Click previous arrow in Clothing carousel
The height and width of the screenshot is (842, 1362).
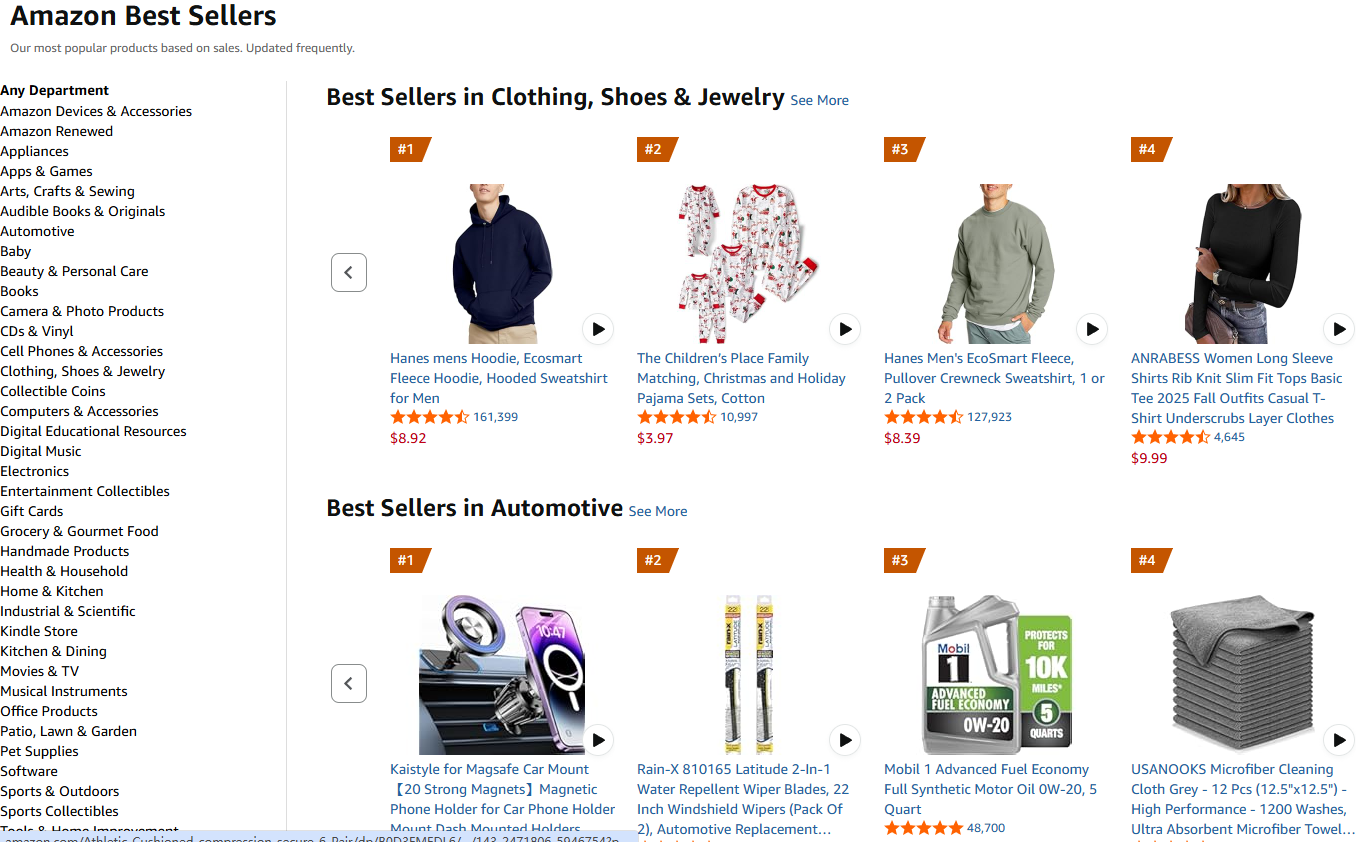349,272
